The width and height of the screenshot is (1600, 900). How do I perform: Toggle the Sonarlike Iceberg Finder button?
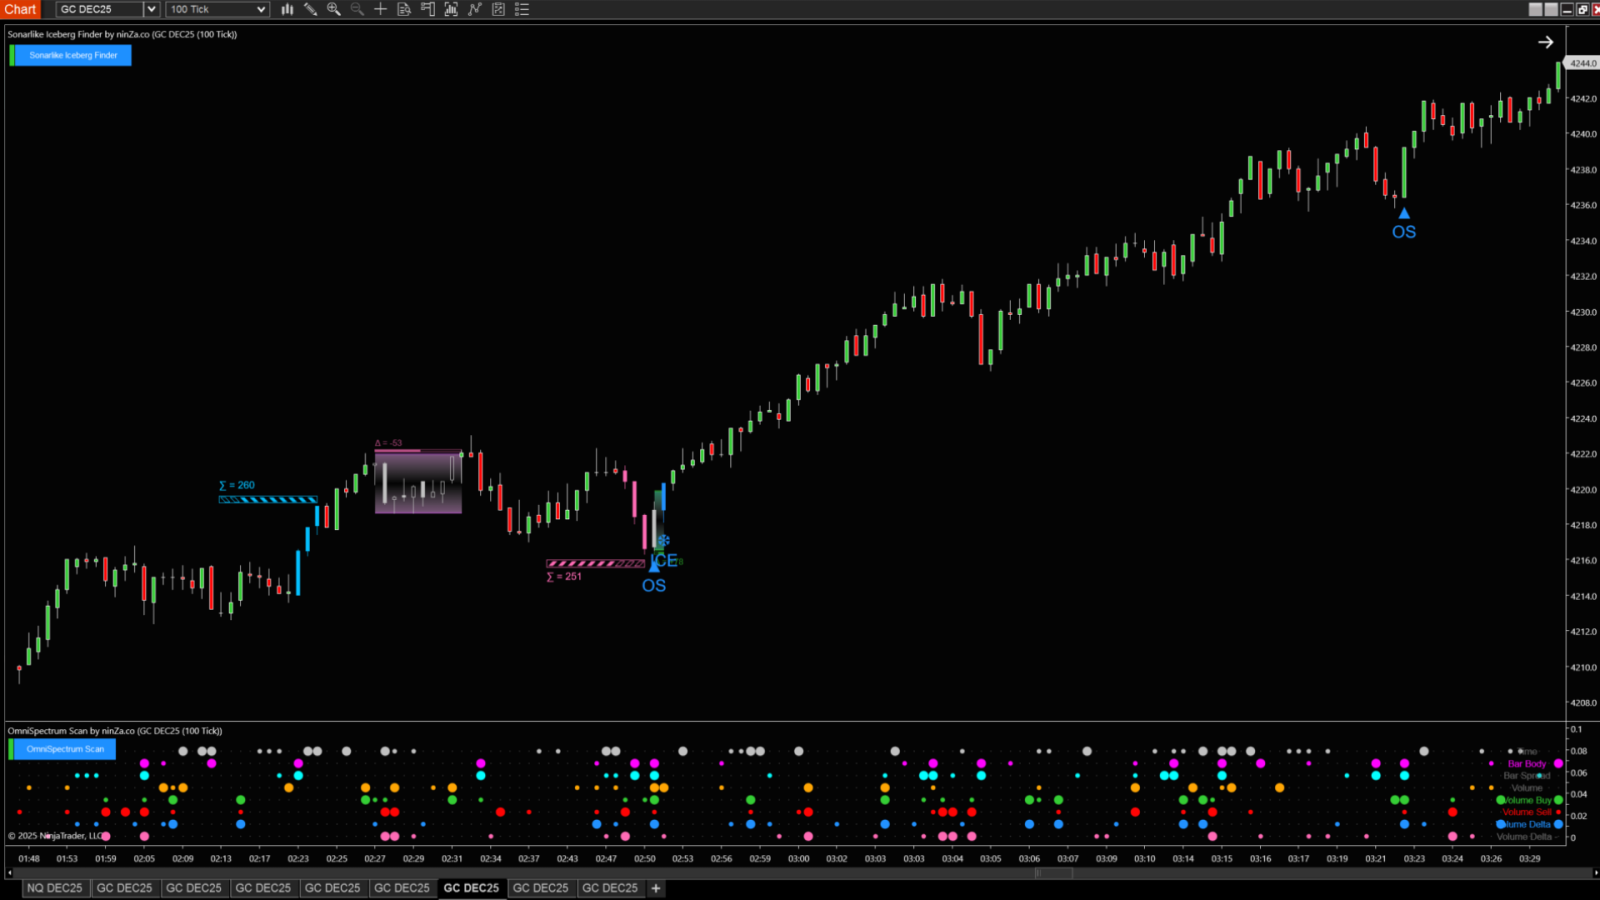pos(73,55)
